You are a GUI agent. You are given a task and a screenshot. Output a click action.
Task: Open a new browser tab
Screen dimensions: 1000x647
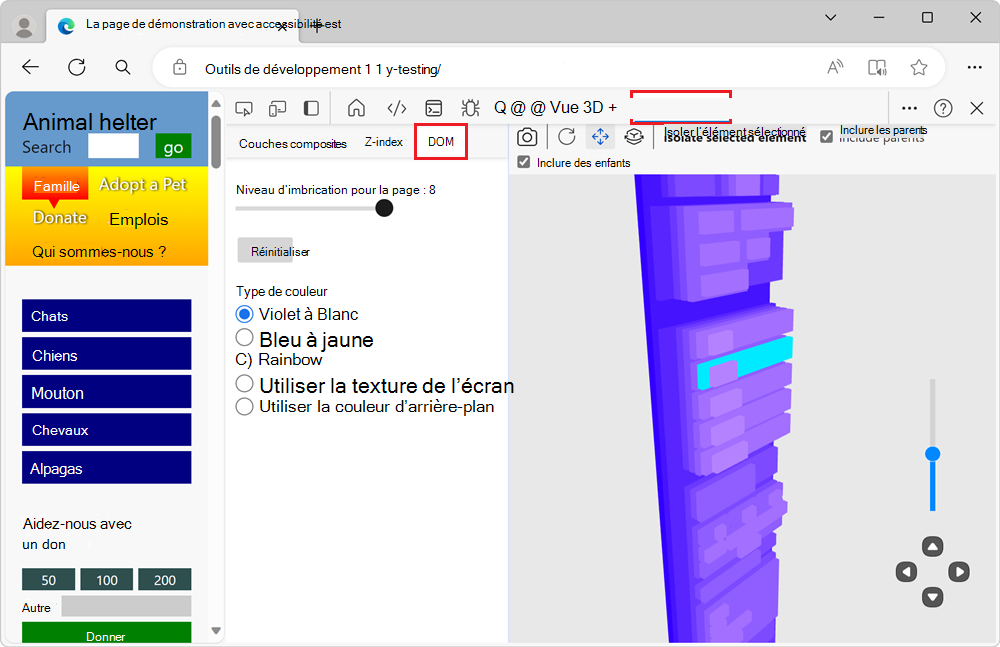click(316, 26)
